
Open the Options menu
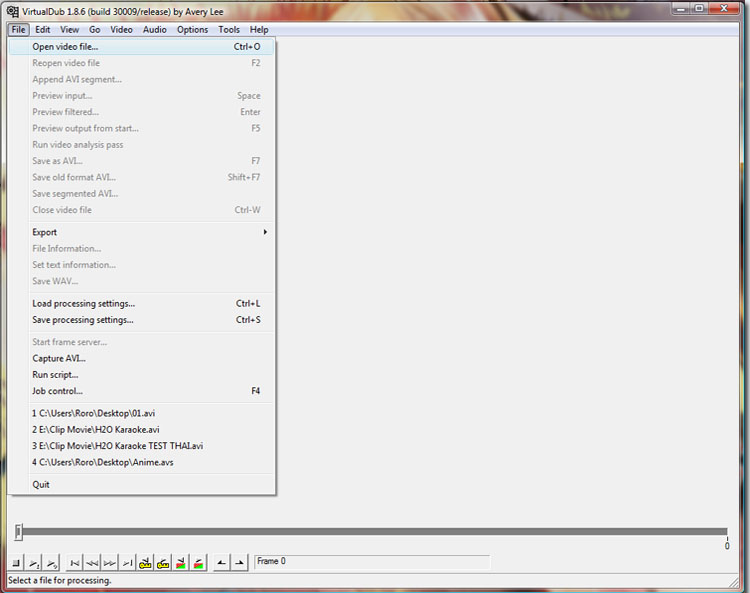click(192, 30)
